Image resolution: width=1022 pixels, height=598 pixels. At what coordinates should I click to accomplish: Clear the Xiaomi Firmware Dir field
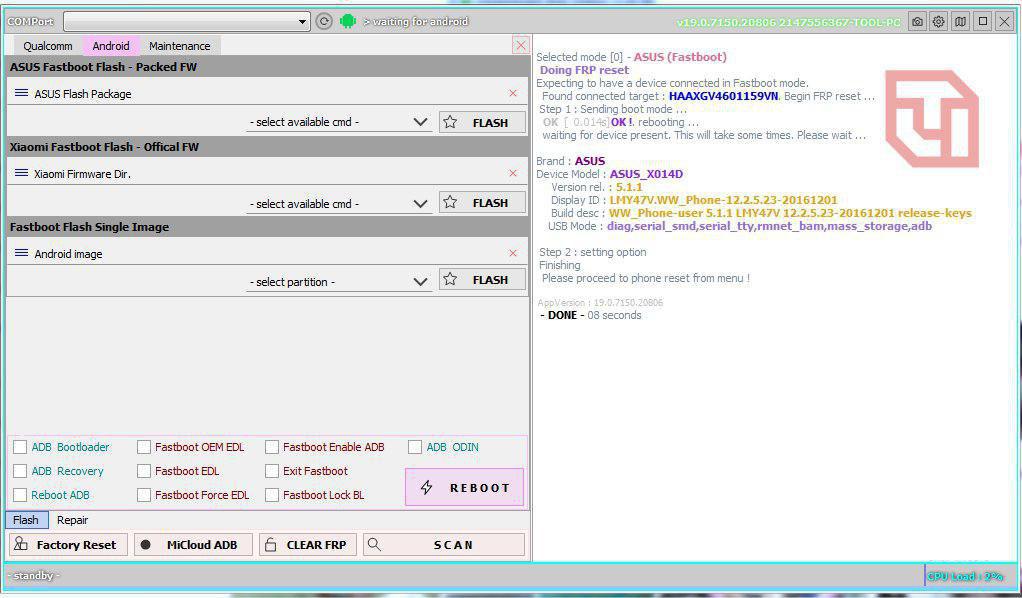click(513, 173)
